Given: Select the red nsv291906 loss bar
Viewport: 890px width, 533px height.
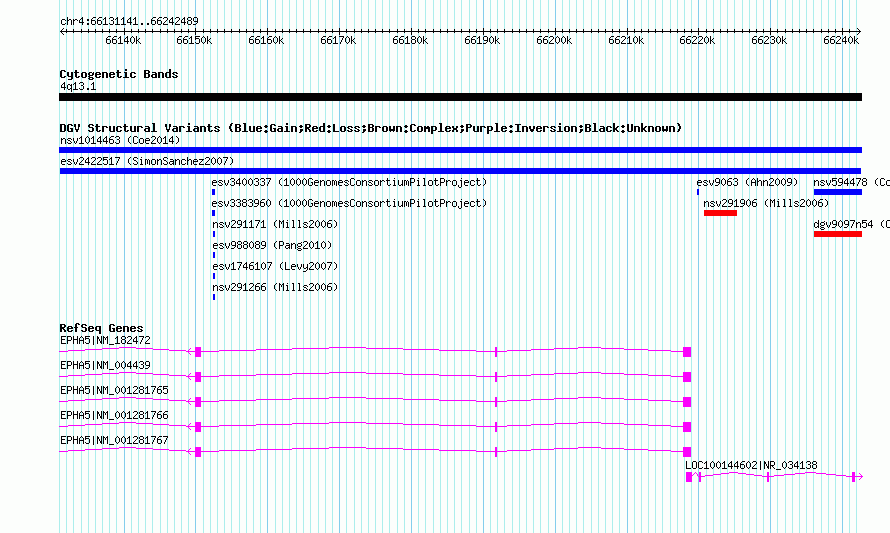Looking at the screenshot, I should tap(720, 213).
